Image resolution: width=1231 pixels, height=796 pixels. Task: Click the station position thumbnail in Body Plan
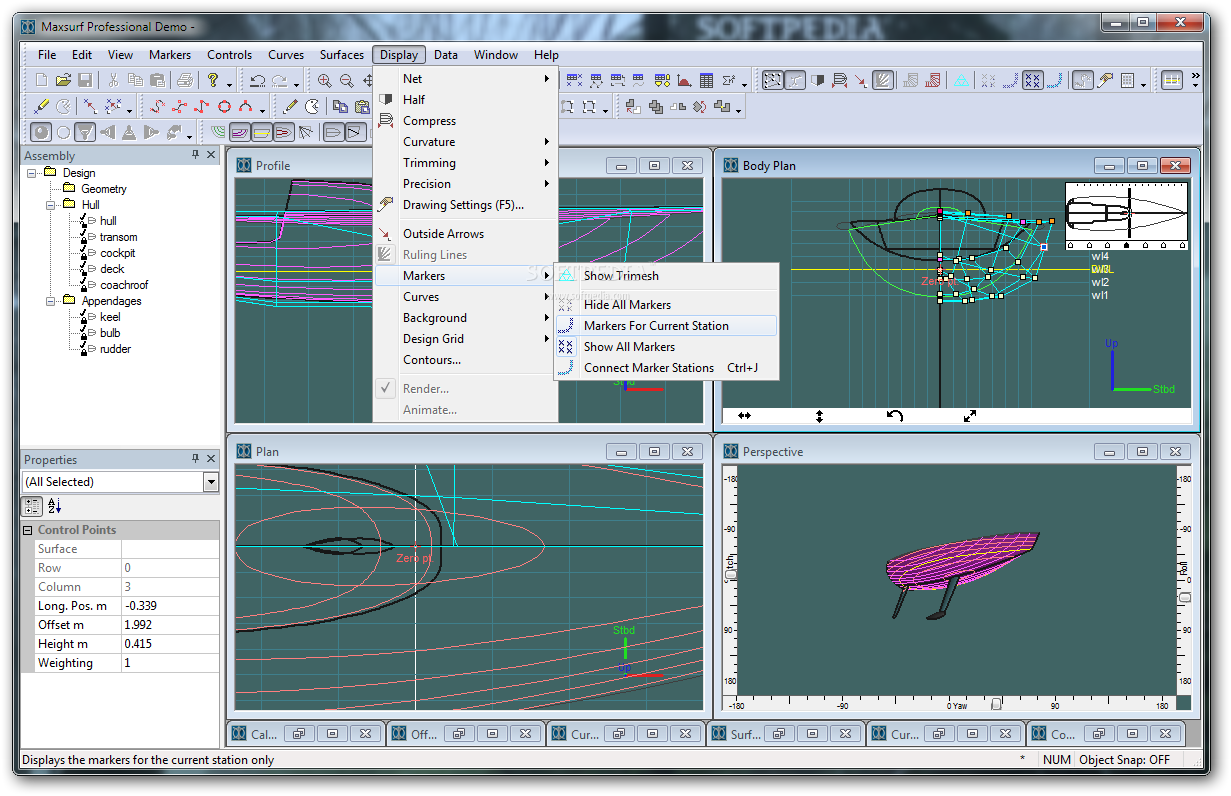(x=1128, y=214)
